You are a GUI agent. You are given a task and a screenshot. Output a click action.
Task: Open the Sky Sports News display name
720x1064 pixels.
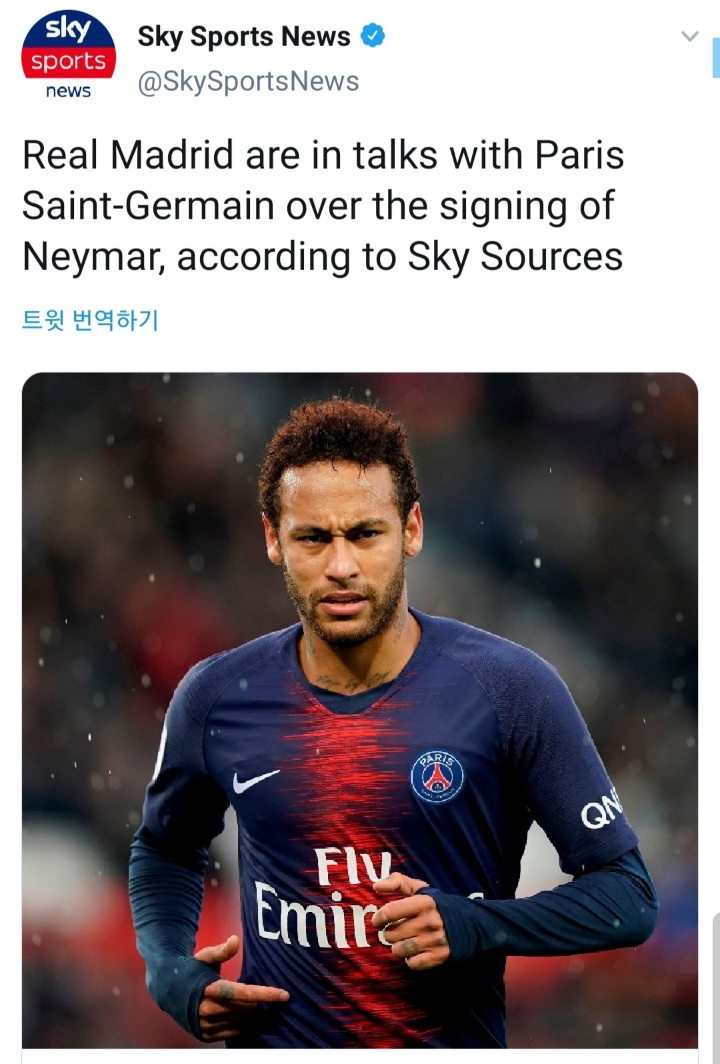(x=244, y=36)
